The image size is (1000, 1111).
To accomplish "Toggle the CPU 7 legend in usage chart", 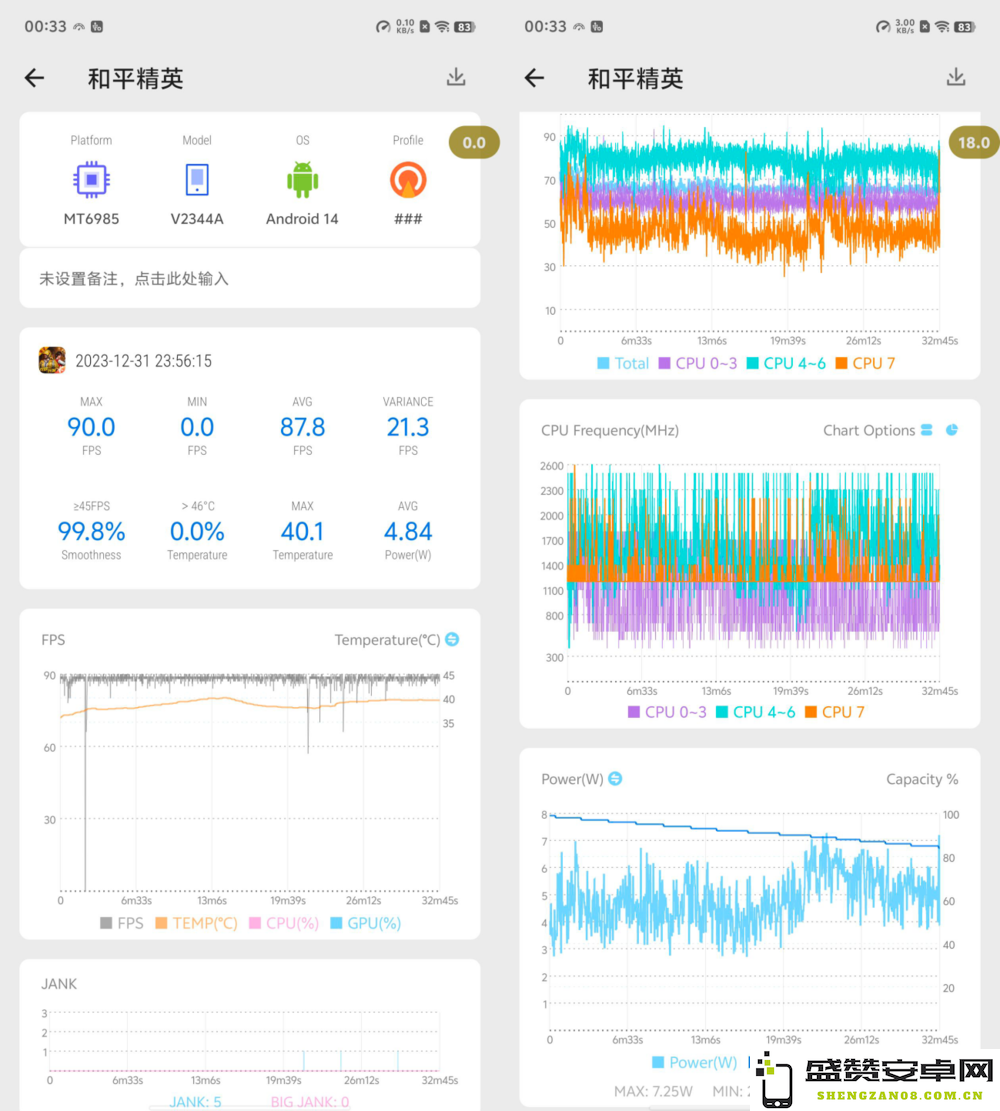I will 865,363.
